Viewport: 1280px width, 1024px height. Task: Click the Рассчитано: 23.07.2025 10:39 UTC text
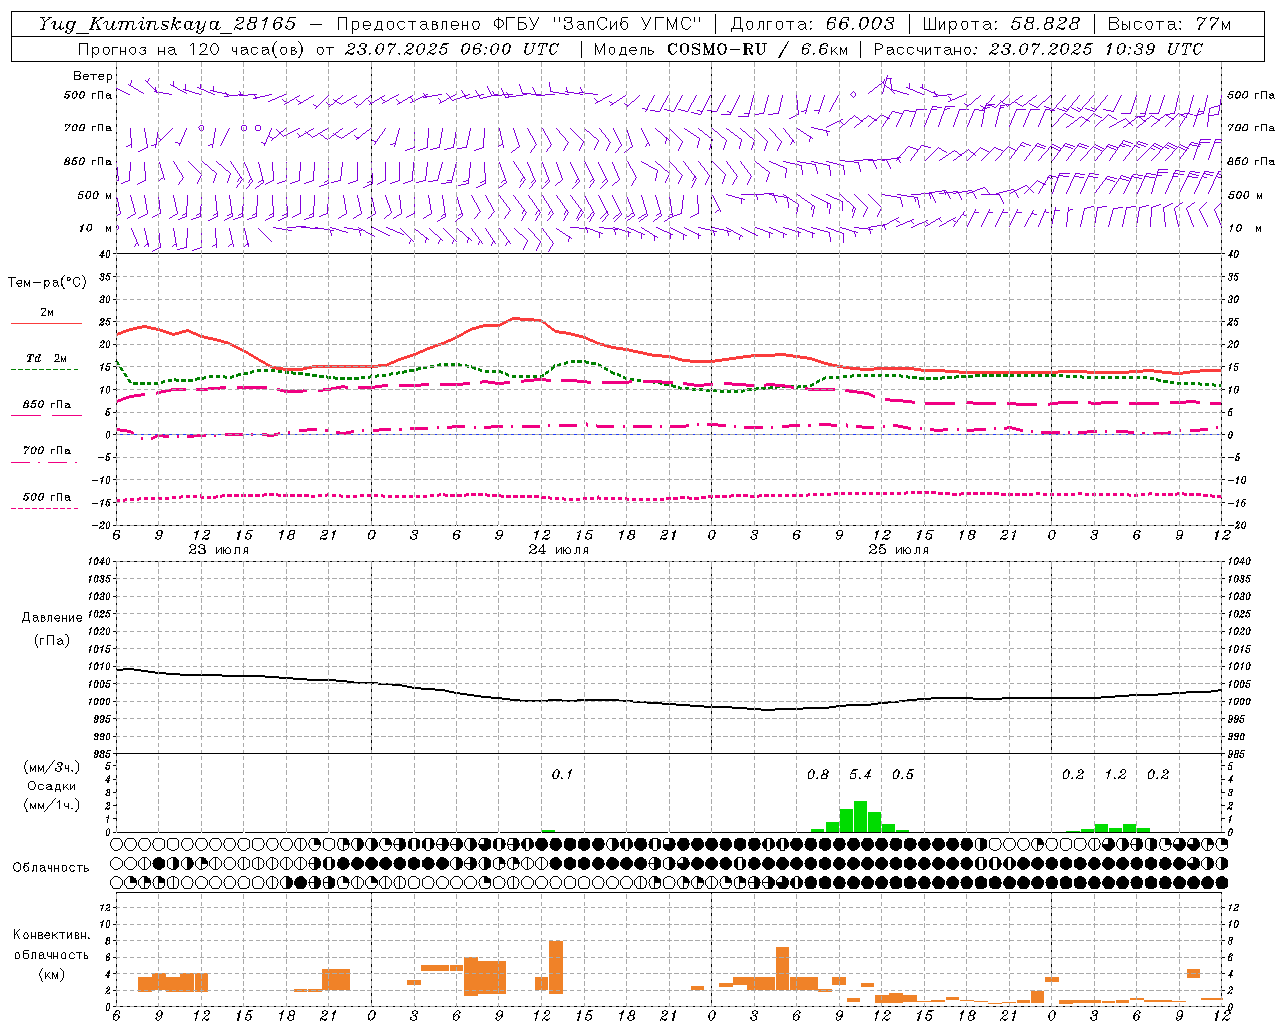coord(1038,49)
